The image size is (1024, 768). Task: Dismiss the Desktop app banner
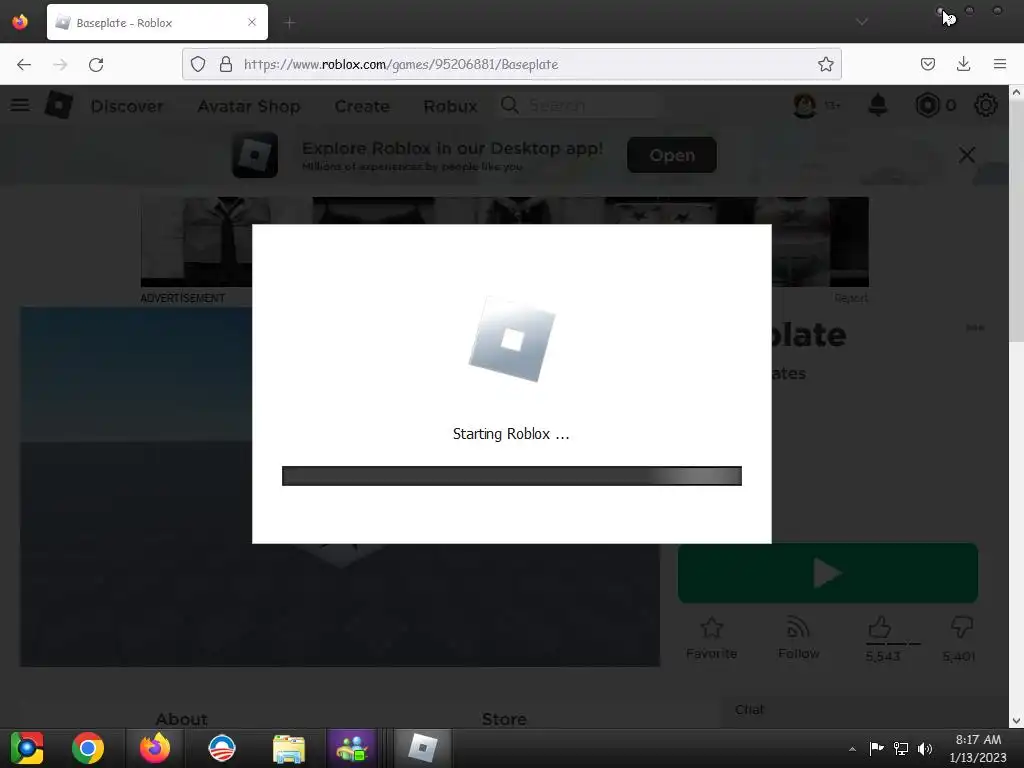[x=967, y=155]
